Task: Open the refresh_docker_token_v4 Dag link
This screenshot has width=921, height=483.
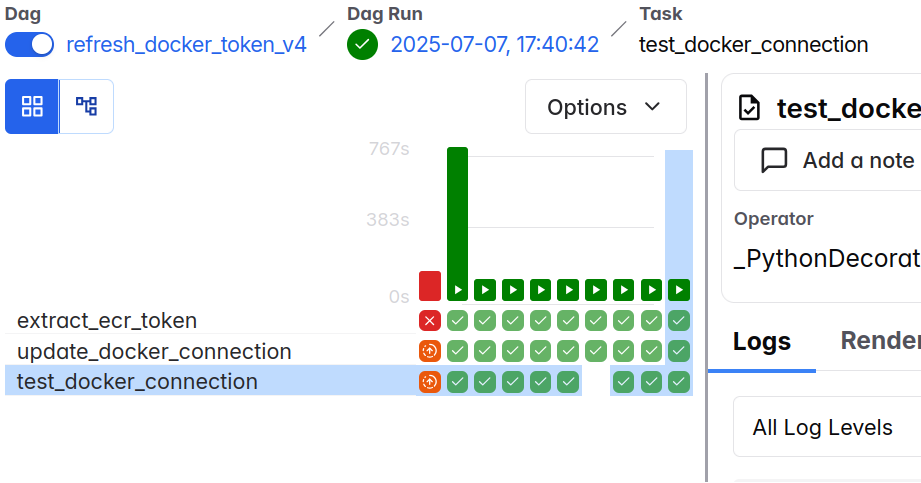Action: click(186, 45)
